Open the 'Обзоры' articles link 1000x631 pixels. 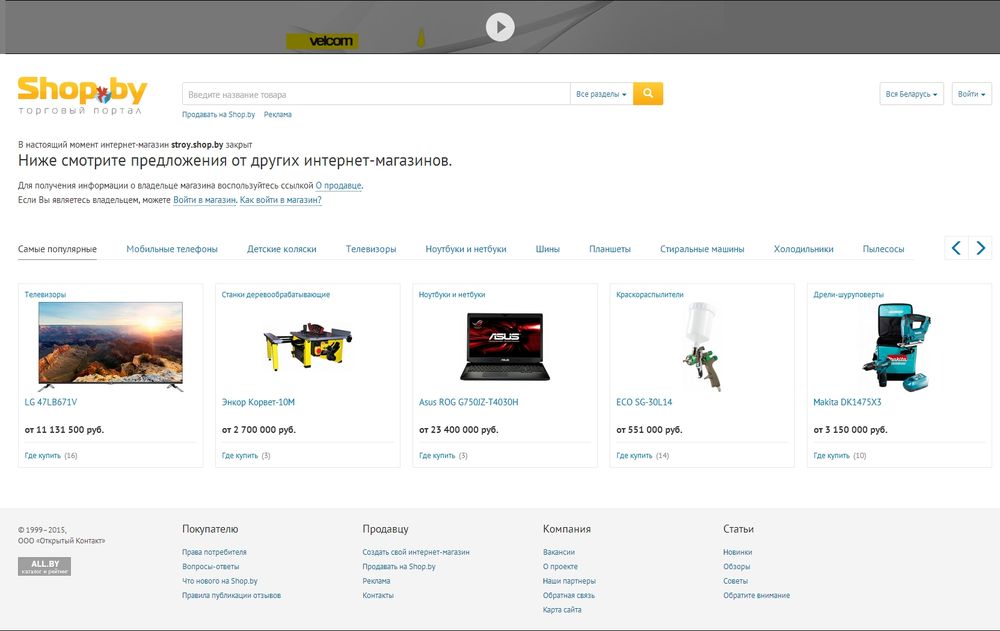click(737, 567)
